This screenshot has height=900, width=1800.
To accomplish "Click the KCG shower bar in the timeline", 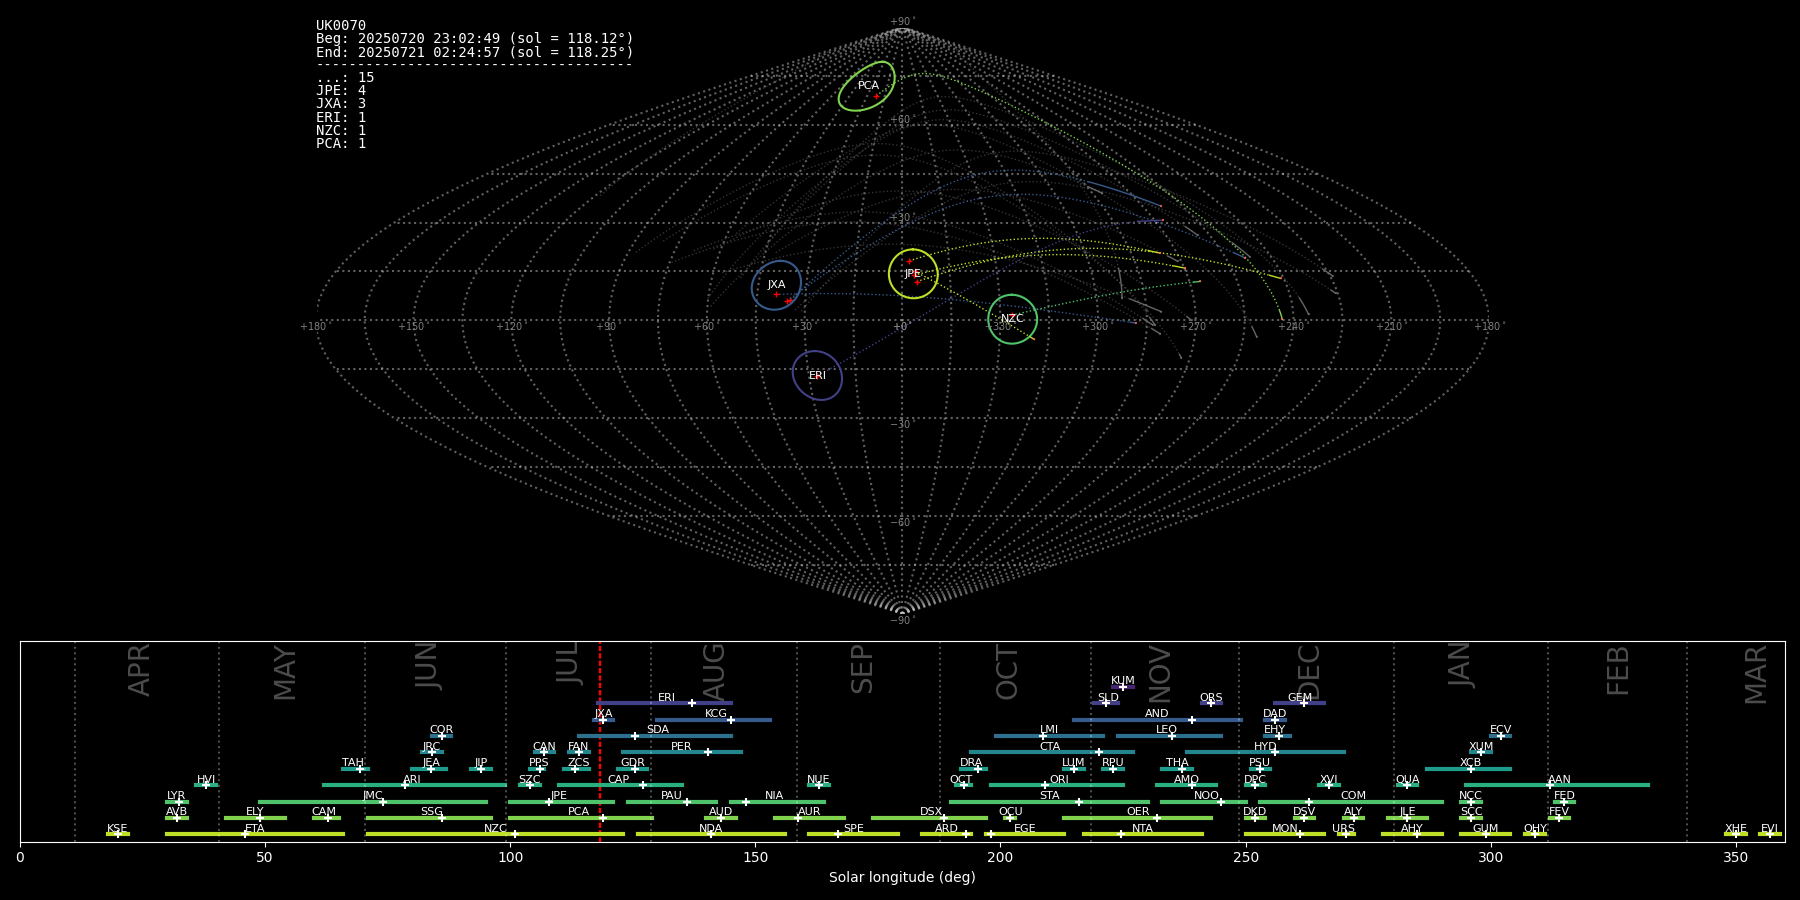I will pyautogui.click(x=713, y=720).
